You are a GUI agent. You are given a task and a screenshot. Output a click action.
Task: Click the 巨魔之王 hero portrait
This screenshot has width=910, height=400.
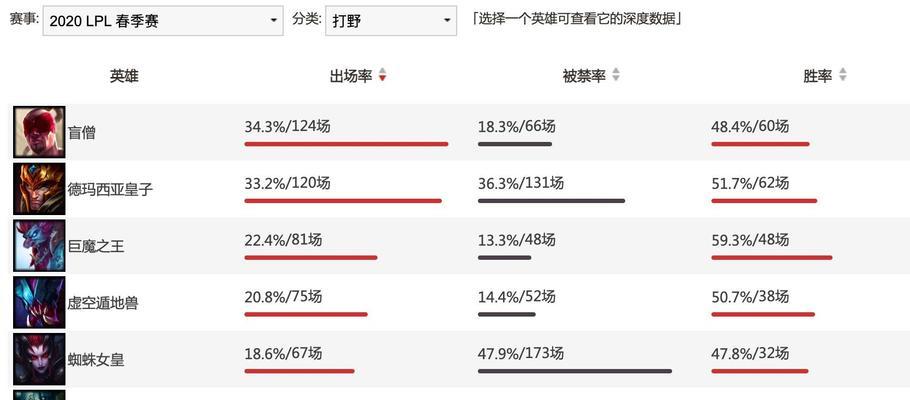click(x=39, y=246)
